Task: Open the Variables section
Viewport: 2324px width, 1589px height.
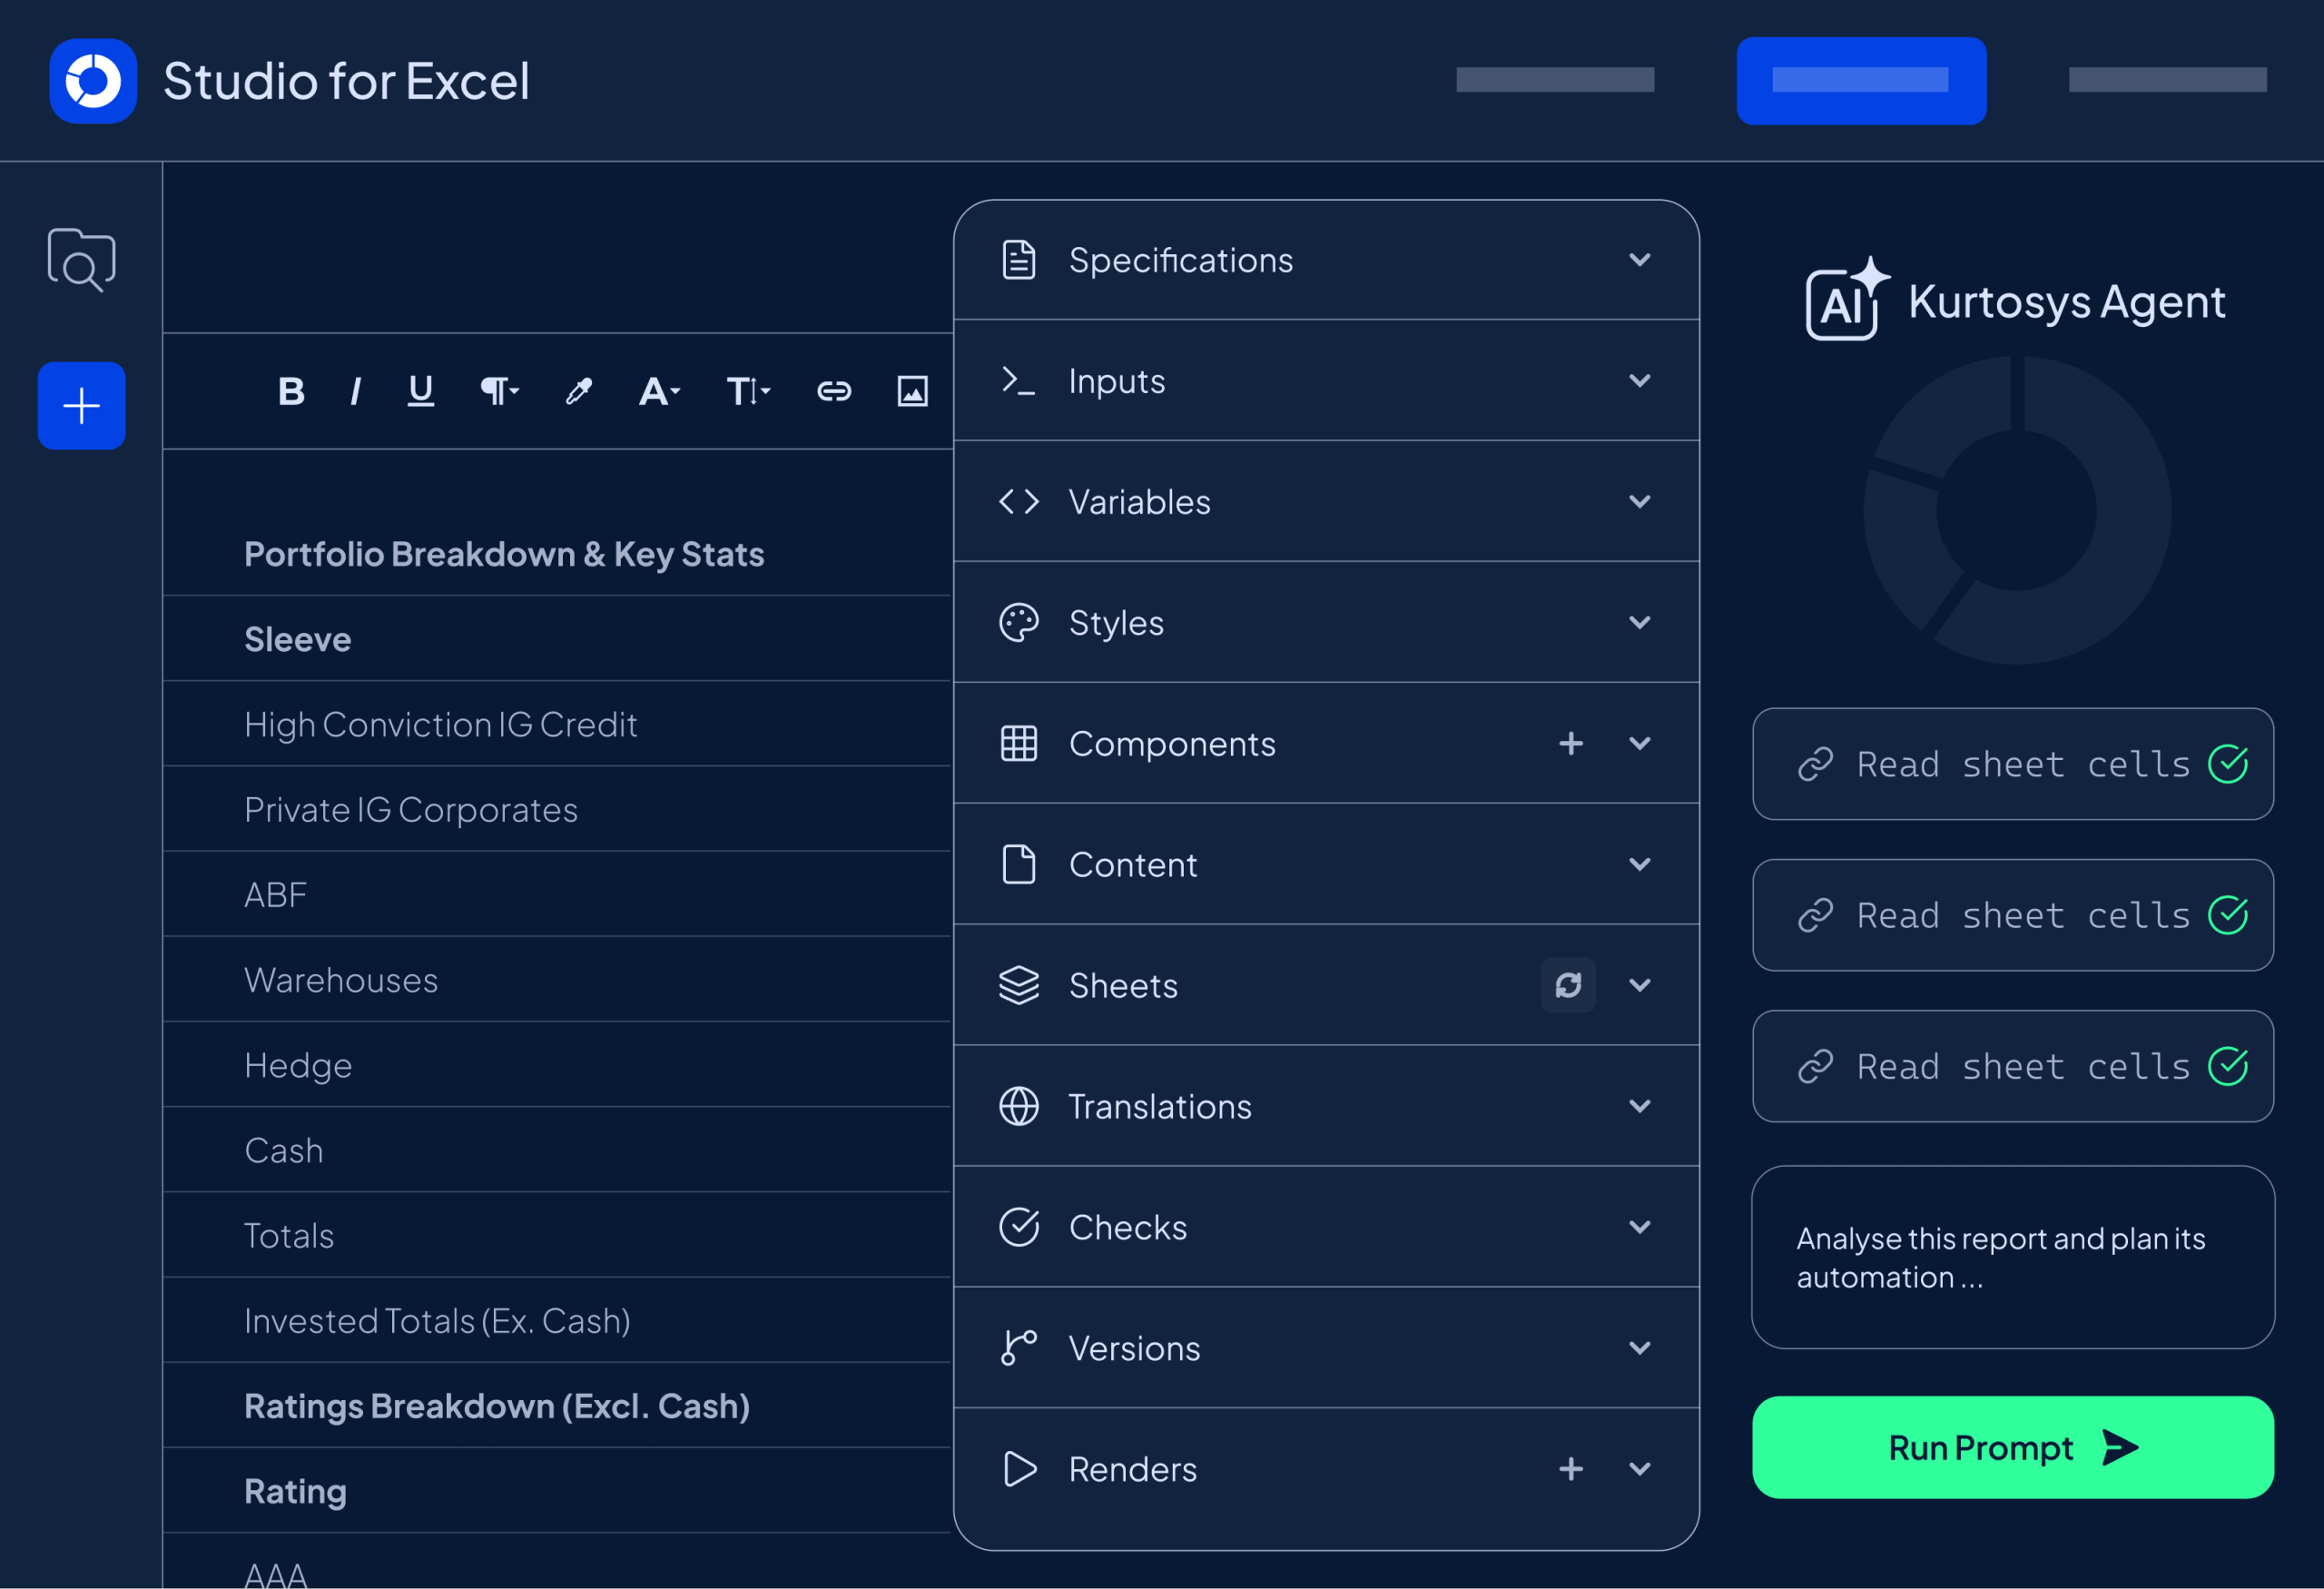Action: (1326, 502)
